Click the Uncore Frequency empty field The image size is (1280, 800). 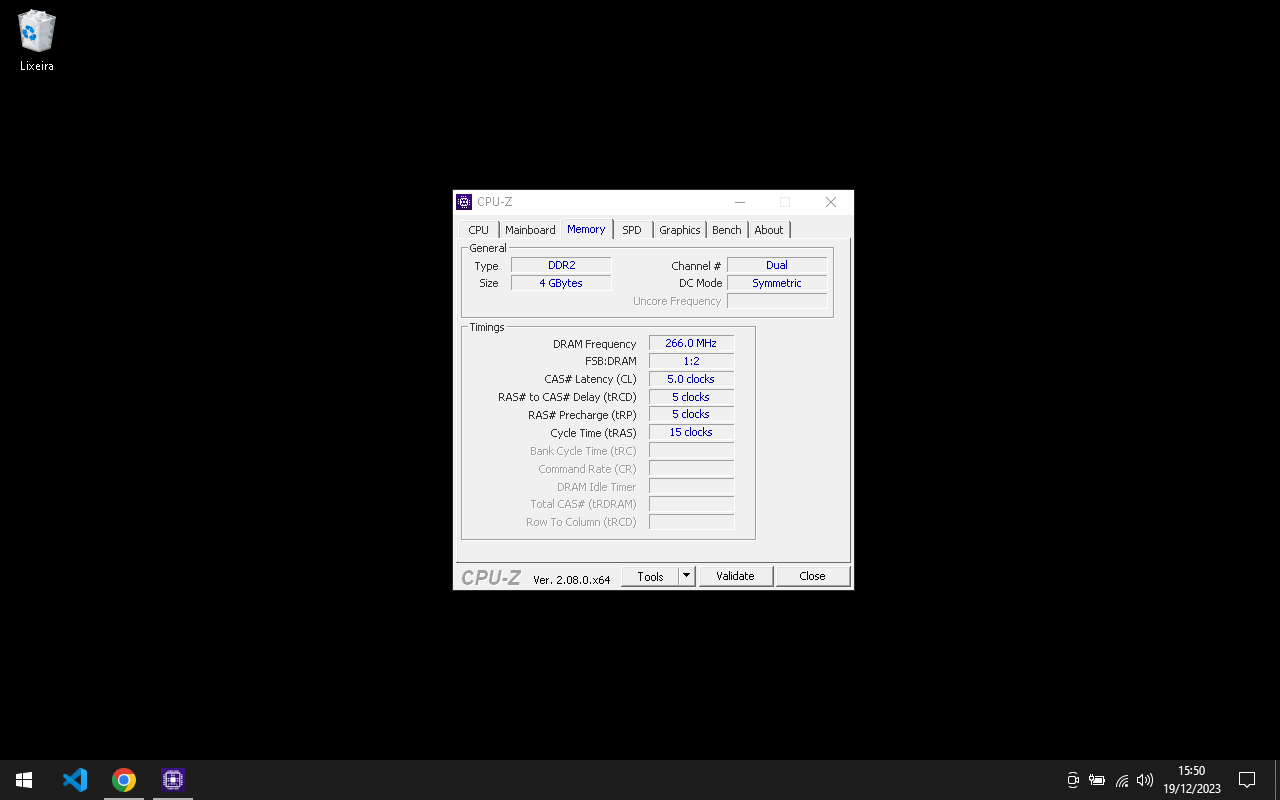tap(777, 301)
